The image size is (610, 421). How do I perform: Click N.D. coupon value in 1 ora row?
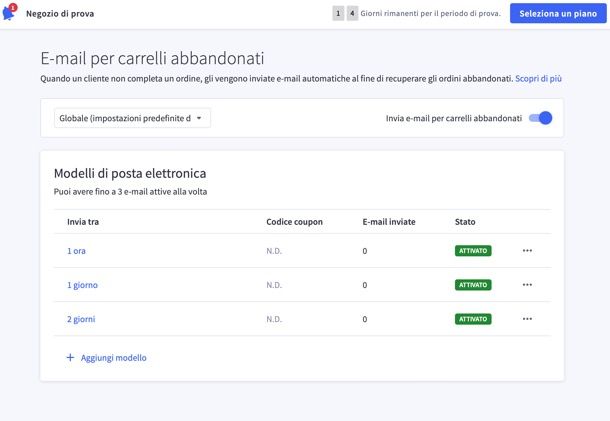point(274,251)
